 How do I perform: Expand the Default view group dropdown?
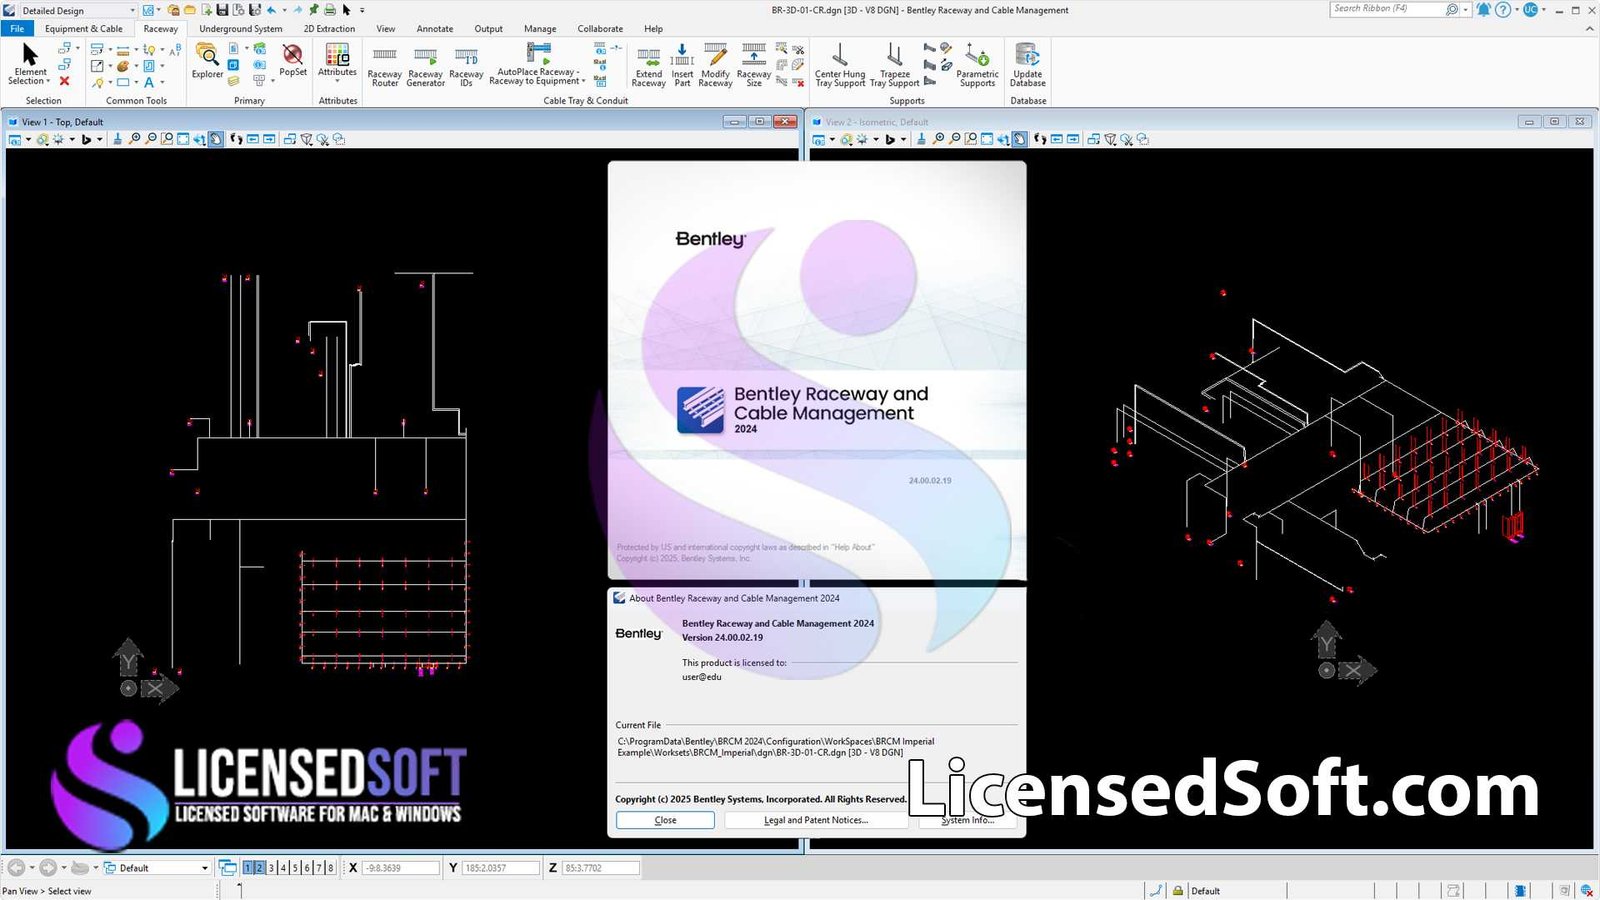(x=205, y=868)
